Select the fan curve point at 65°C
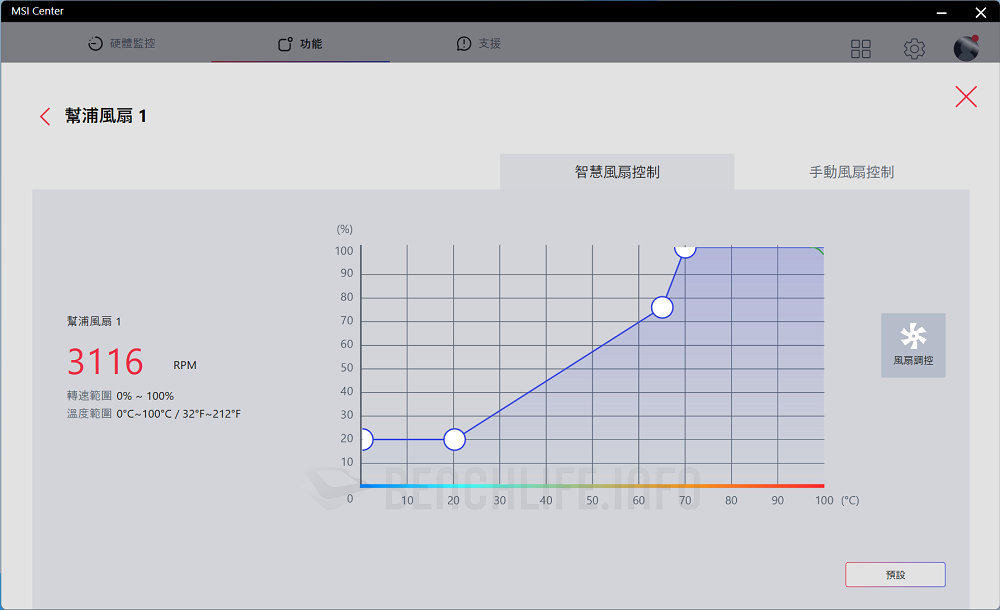This screenshot has width=1000, height=610. (x=662, y=307)
